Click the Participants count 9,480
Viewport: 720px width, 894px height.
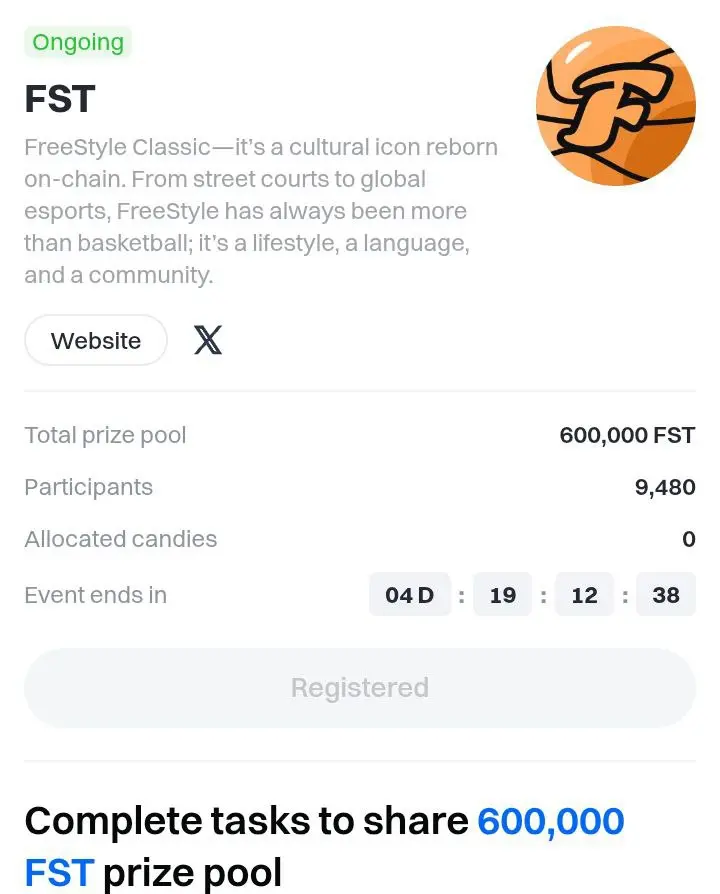(665, 487)
